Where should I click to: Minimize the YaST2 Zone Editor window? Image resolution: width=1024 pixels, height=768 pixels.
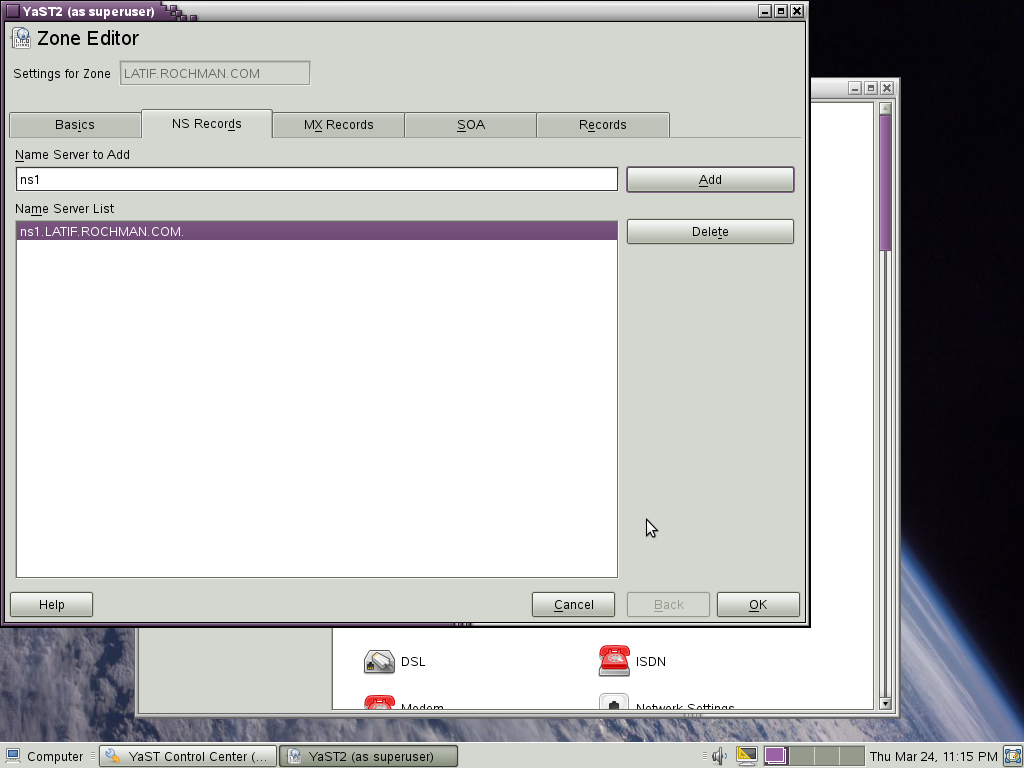[765, 11]
